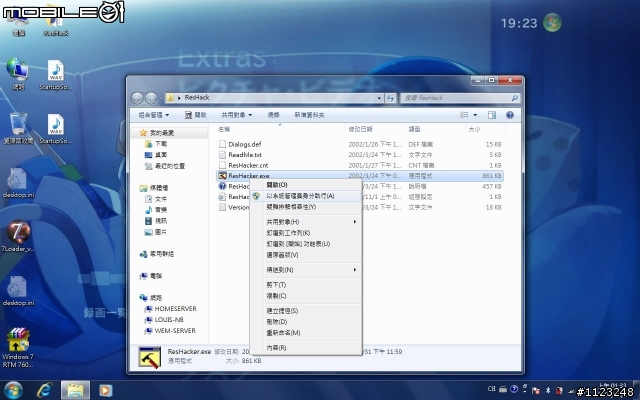Expand the 共用對象 toolbar dropdown
The height and width of the screenshot is (400, 640).
[237, 115]
